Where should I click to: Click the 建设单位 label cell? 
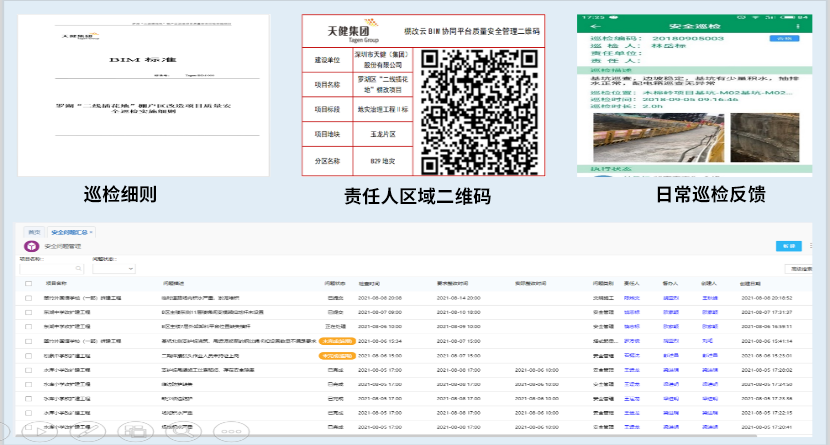328,60
